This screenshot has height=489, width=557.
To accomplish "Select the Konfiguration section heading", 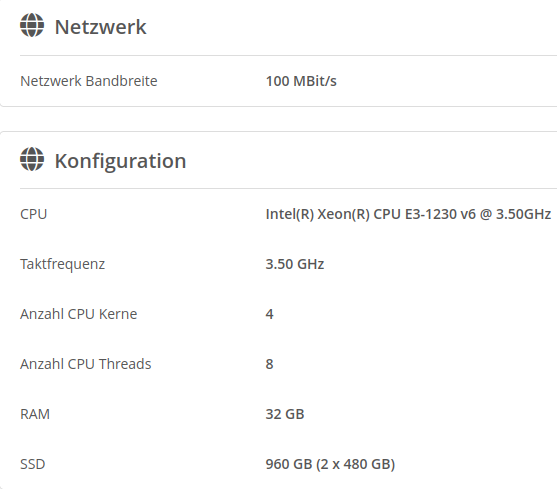I will coord(120,162).
